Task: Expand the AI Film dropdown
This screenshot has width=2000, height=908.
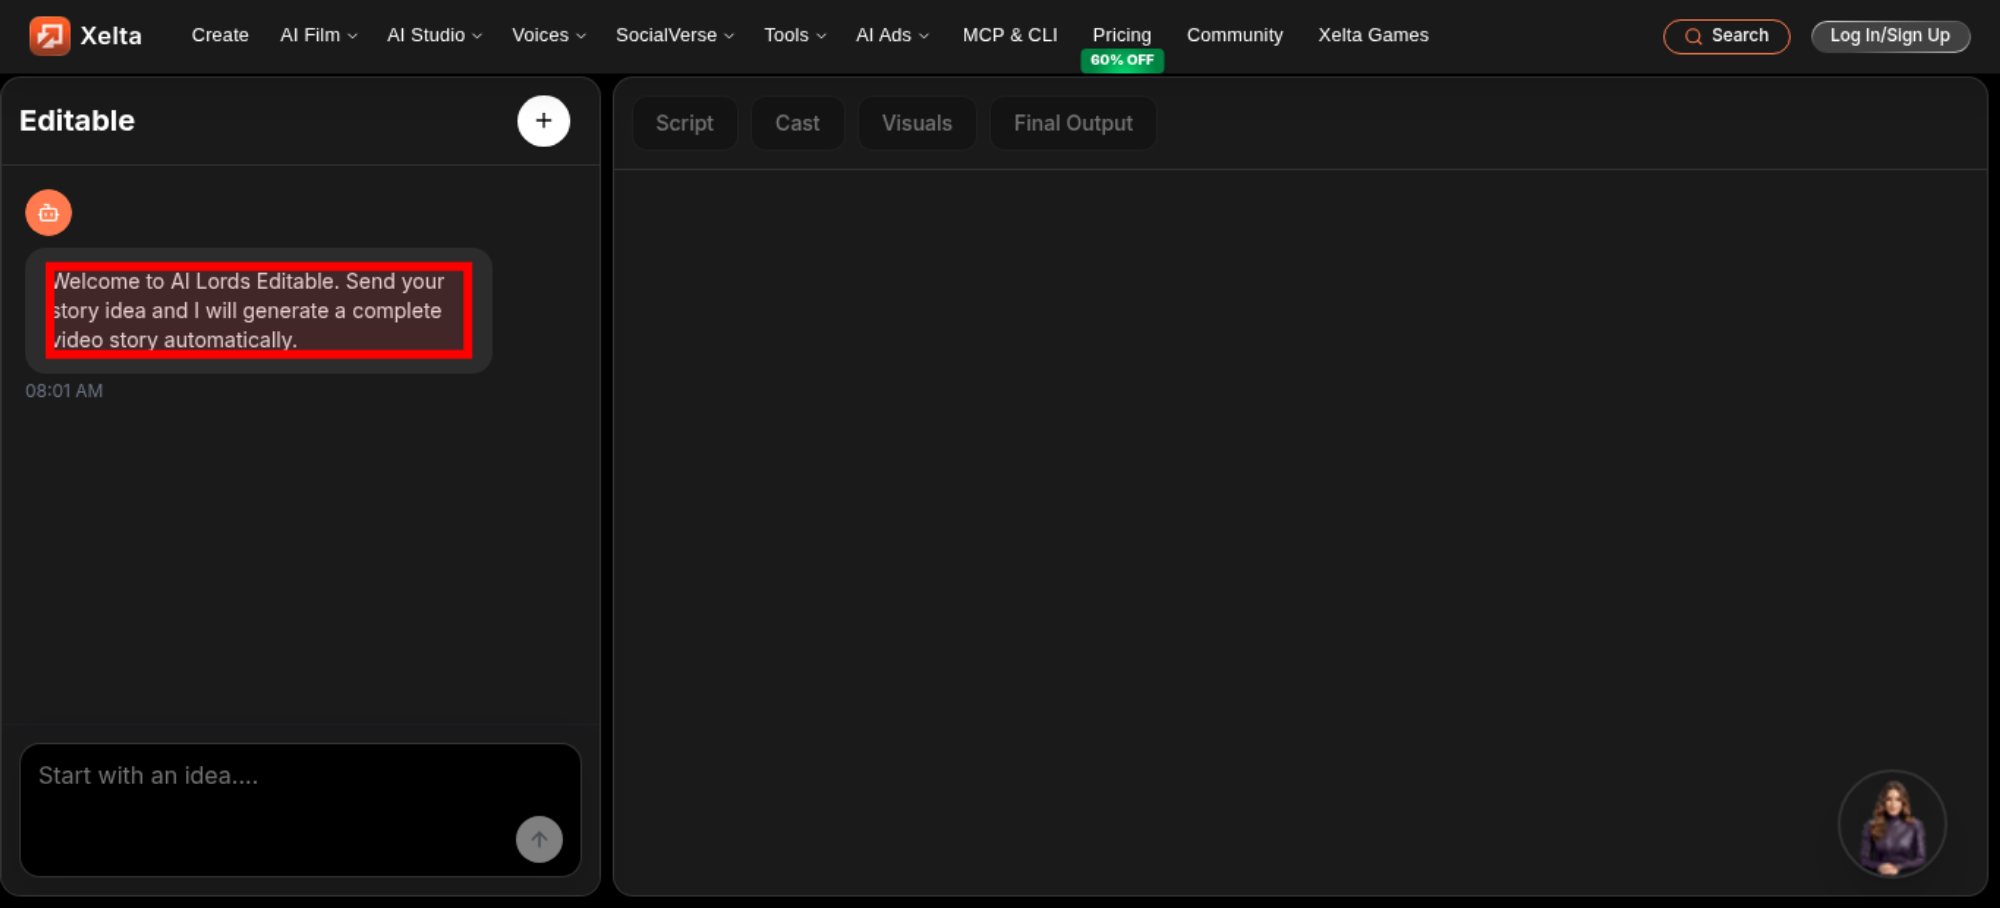Action: point(318,35)
